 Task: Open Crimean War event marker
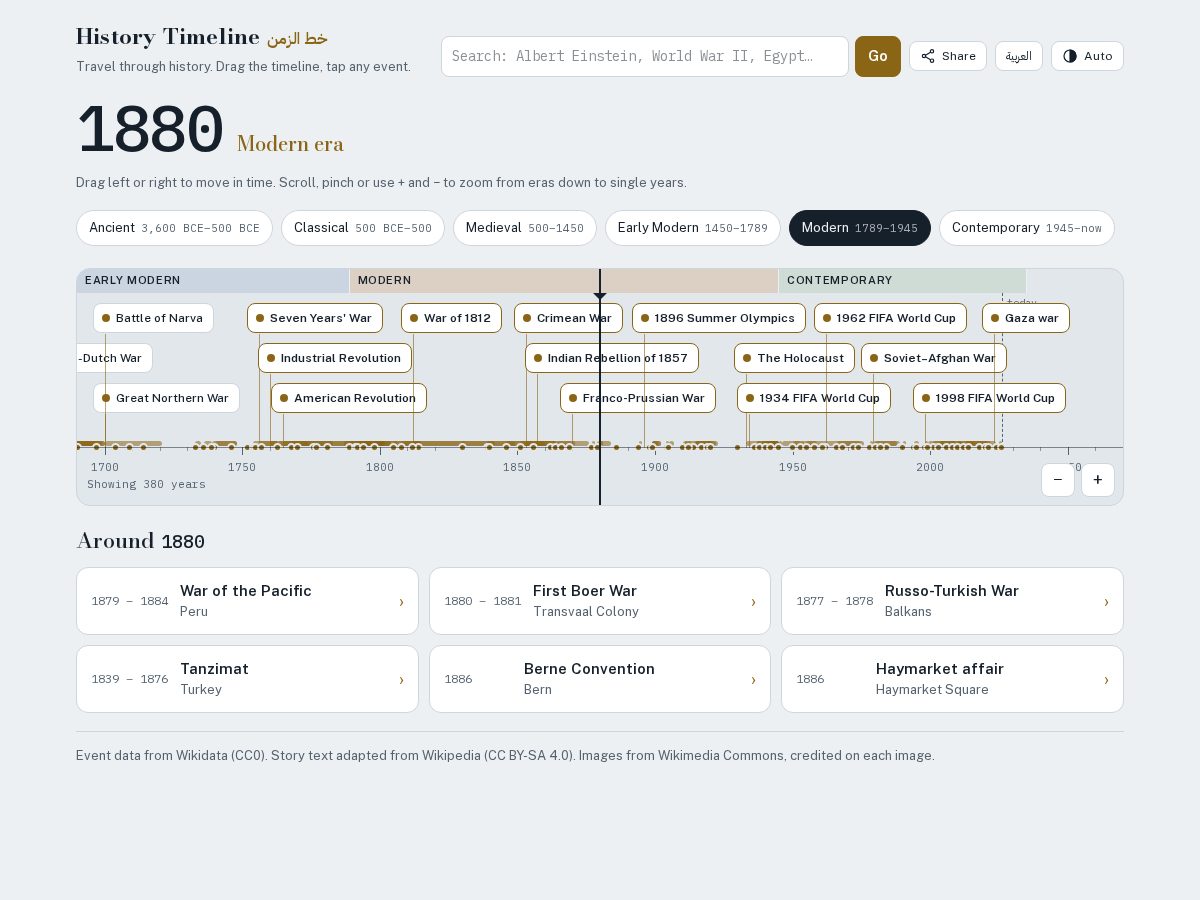click(x=568, y=318)
